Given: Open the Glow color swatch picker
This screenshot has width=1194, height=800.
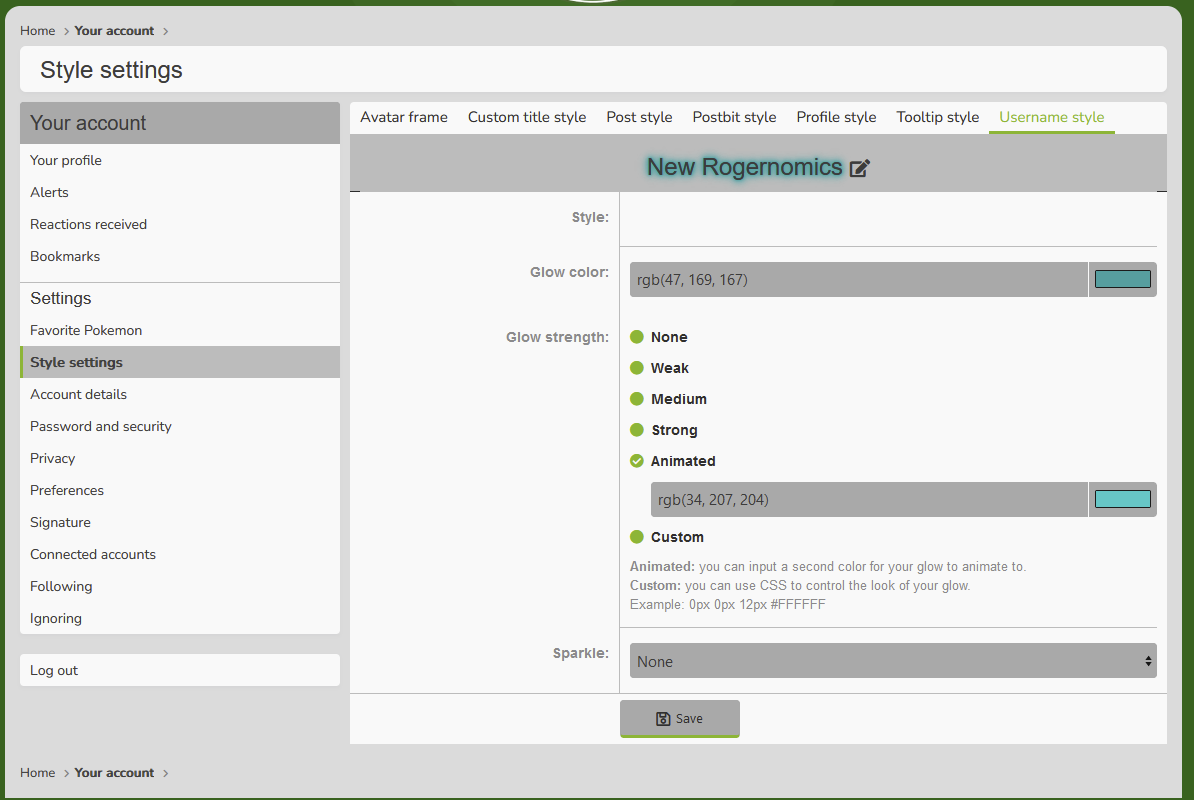Looking at the screenshot, I should tap(1122, 280).
